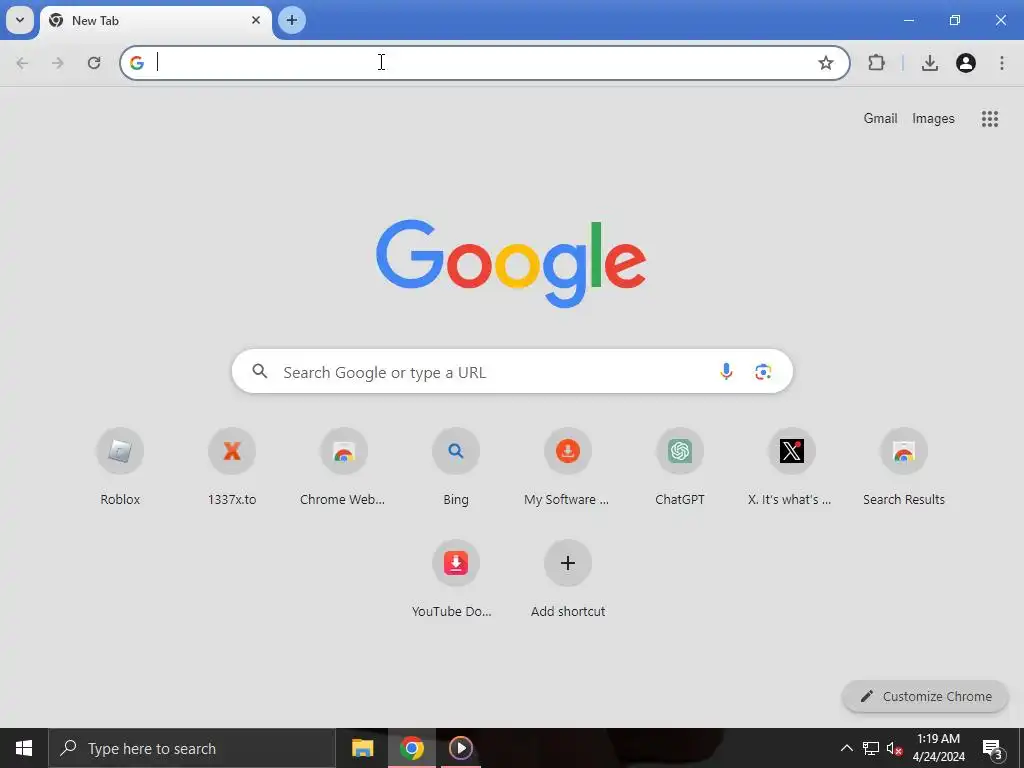This screenshot has height=768, width=1024.
Task: Open the clock showing 1:19 AM
Action: [x=938, y=748]
